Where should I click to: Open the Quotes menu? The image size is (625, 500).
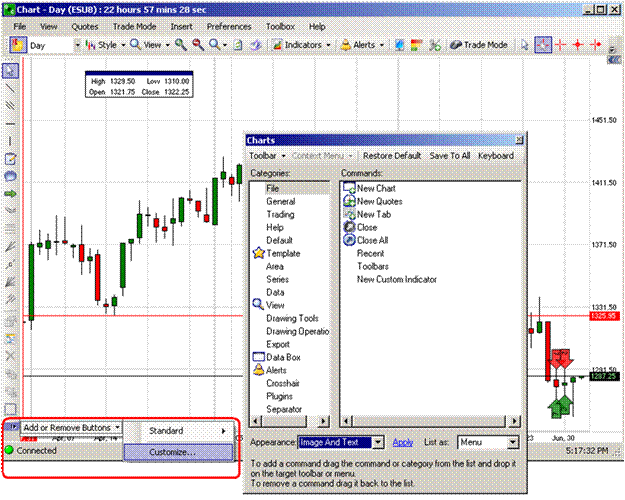(85, 27)
